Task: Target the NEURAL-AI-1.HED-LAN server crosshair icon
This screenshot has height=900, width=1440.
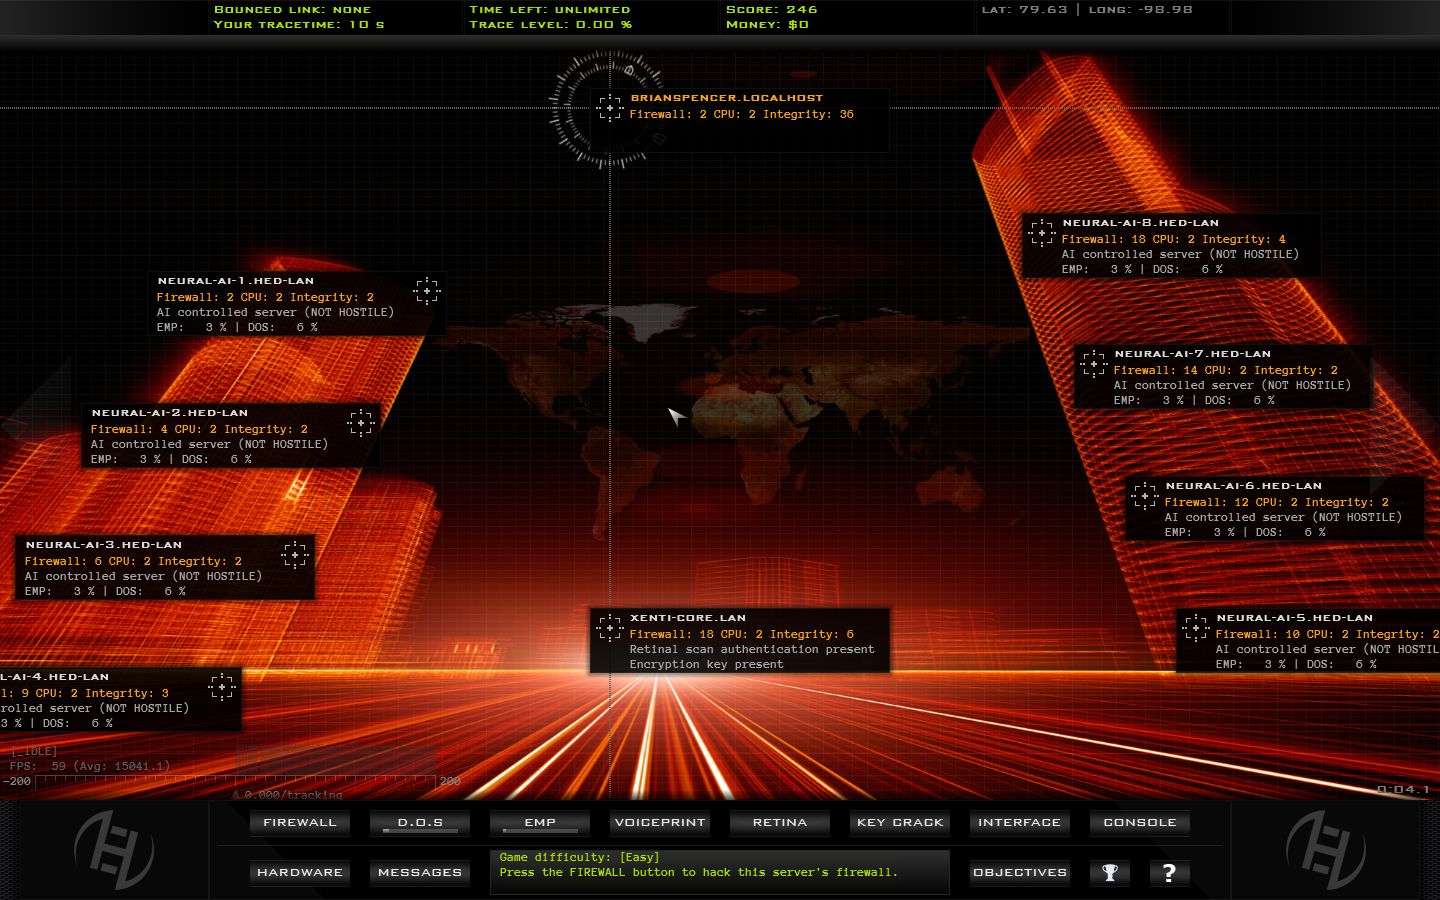Action: tap(427, 291)
